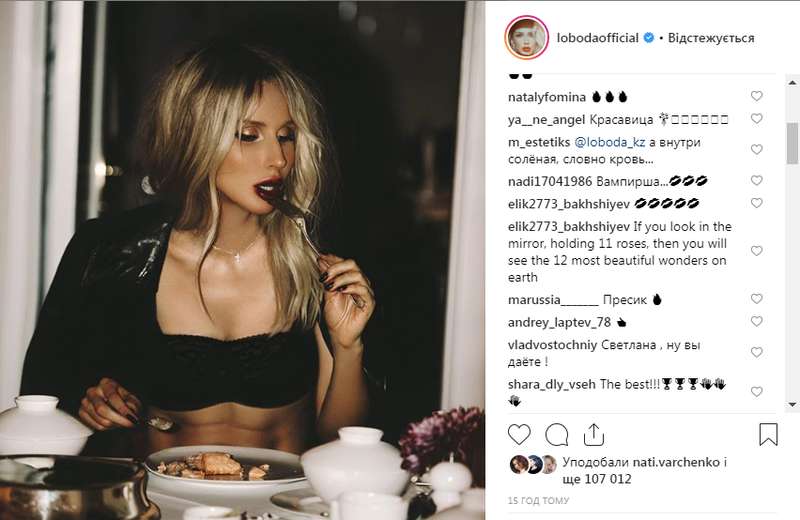This screenshot has width=800, height=520.
Task: Like the m_estetiks comment heart
Action: tap(757, 150)
